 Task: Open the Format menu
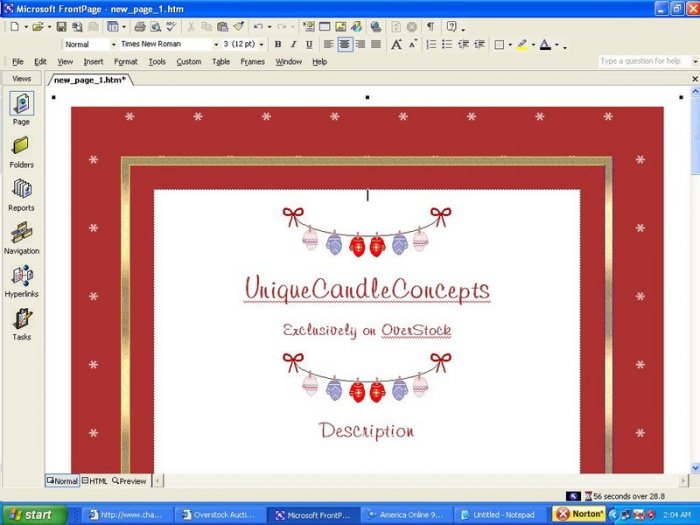tap(125, 62)
